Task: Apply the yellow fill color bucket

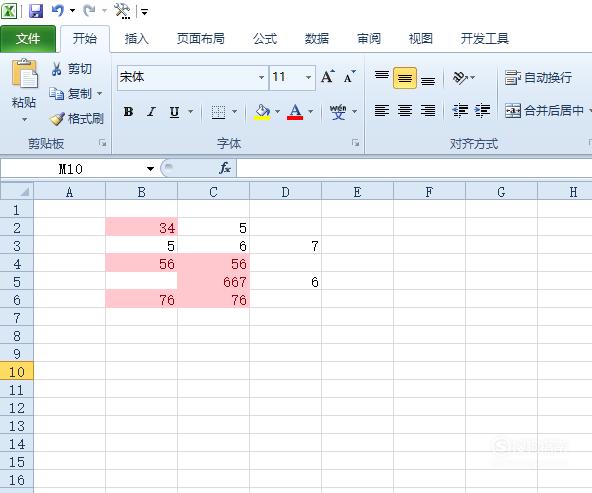Action: [x=262, y=112]
